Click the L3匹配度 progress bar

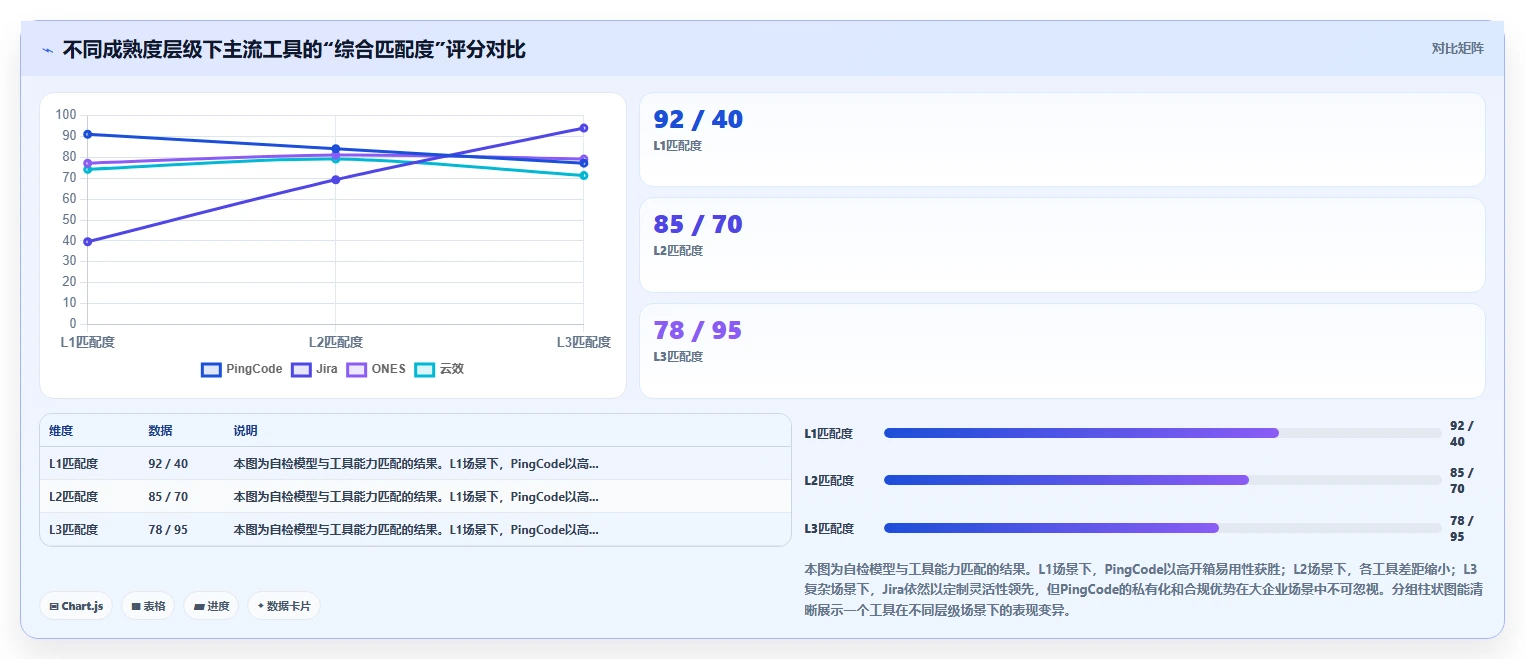pos(1163,528)
